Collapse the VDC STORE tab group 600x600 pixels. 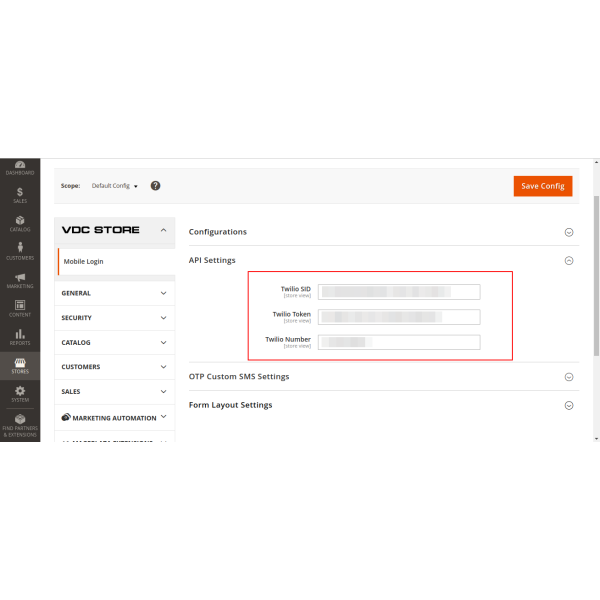[163, 230]
